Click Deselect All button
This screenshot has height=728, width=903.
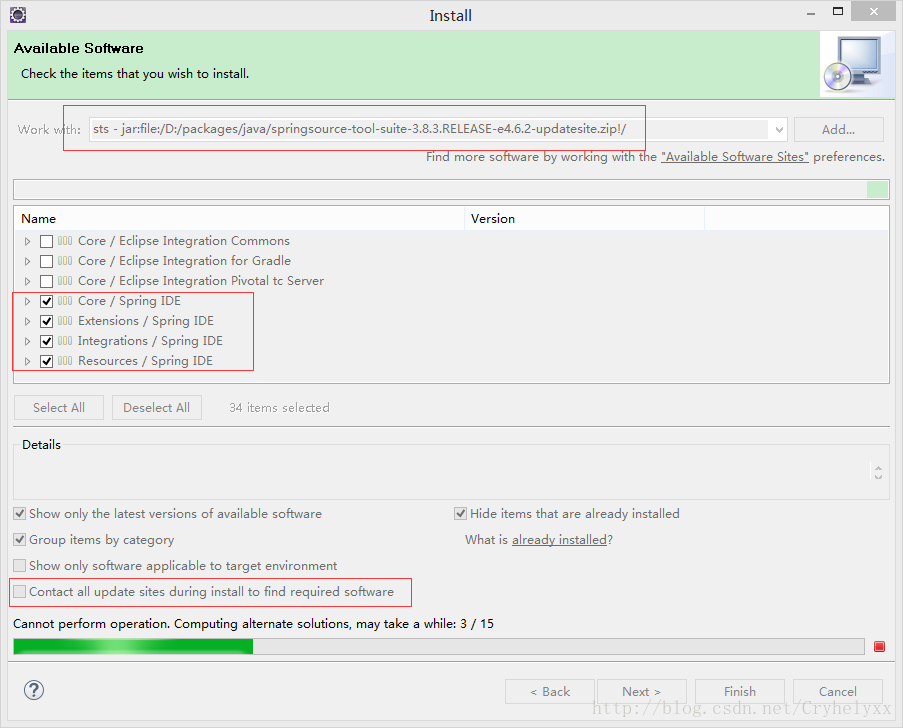157,408
